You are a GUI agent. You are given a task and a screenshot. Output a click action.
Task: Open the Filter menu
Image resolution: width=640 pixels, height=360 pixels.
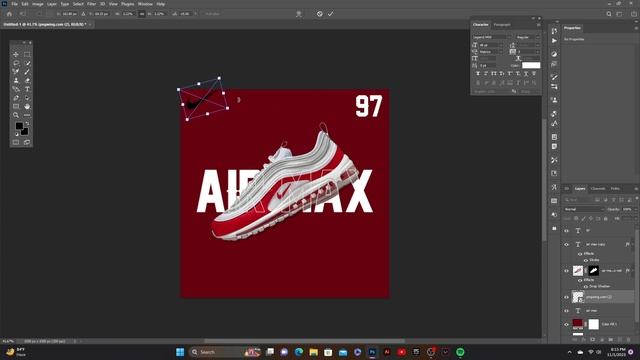91,4
